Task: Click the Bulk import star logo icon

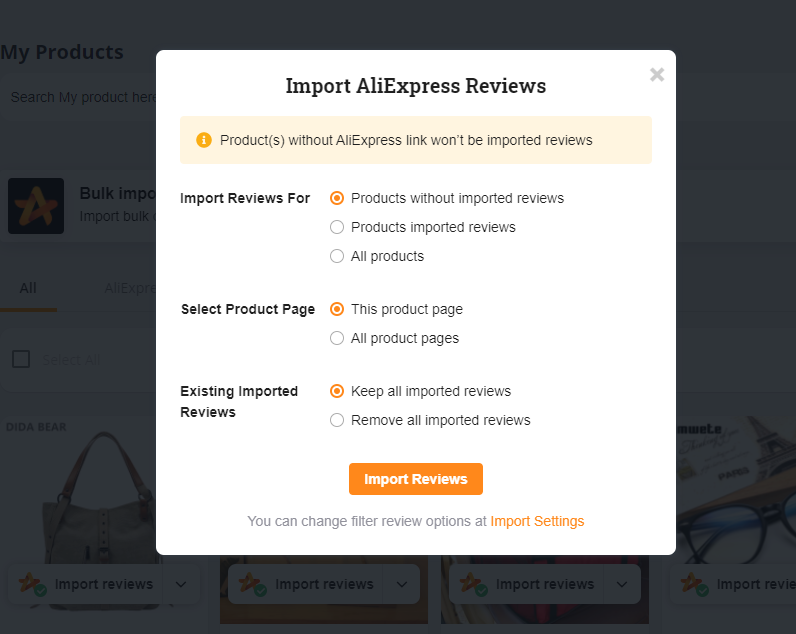Action: 36,206
